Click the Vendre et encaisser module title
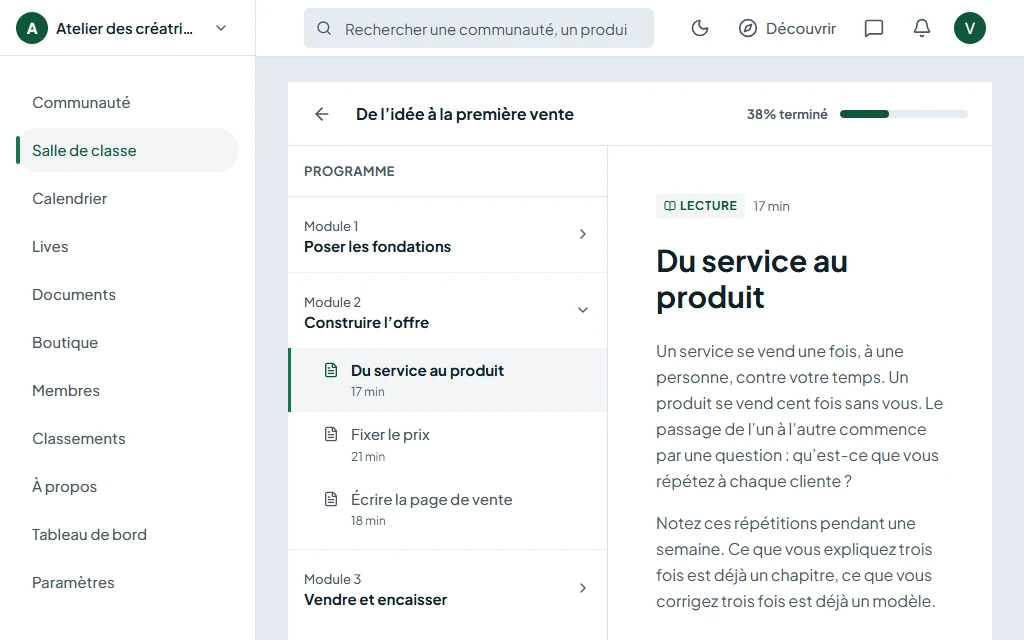1024x640 pixels. click(x=376, y=600)
